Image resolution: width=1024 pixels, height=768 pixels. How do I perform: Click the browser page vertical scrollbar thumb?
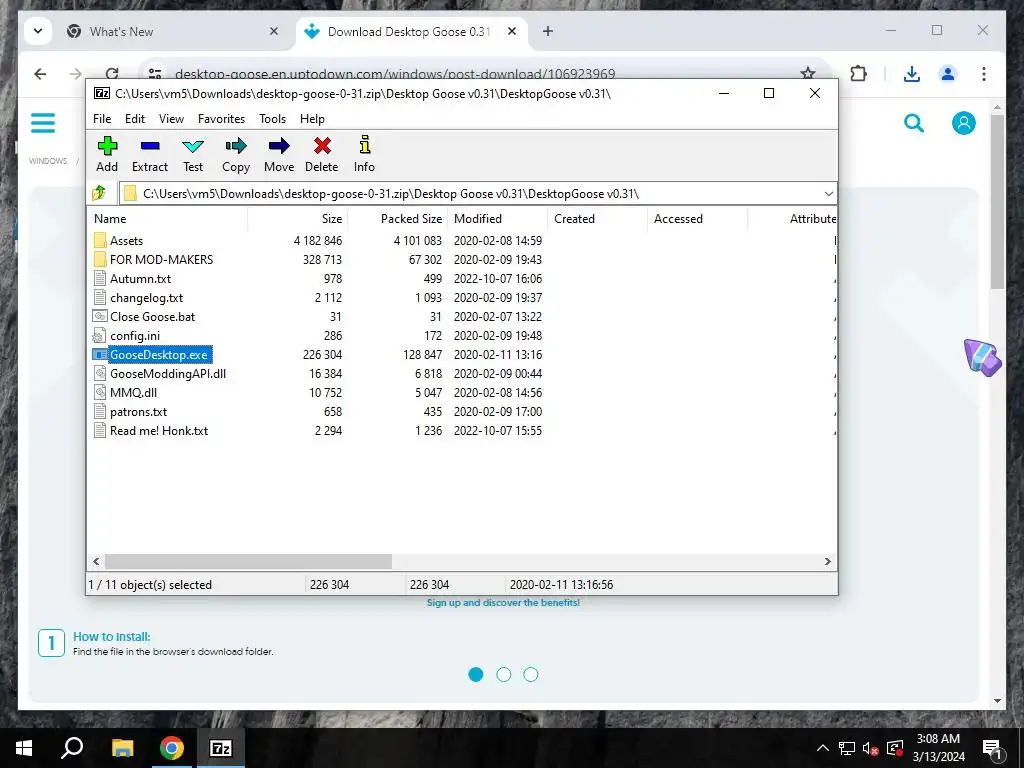997,201
